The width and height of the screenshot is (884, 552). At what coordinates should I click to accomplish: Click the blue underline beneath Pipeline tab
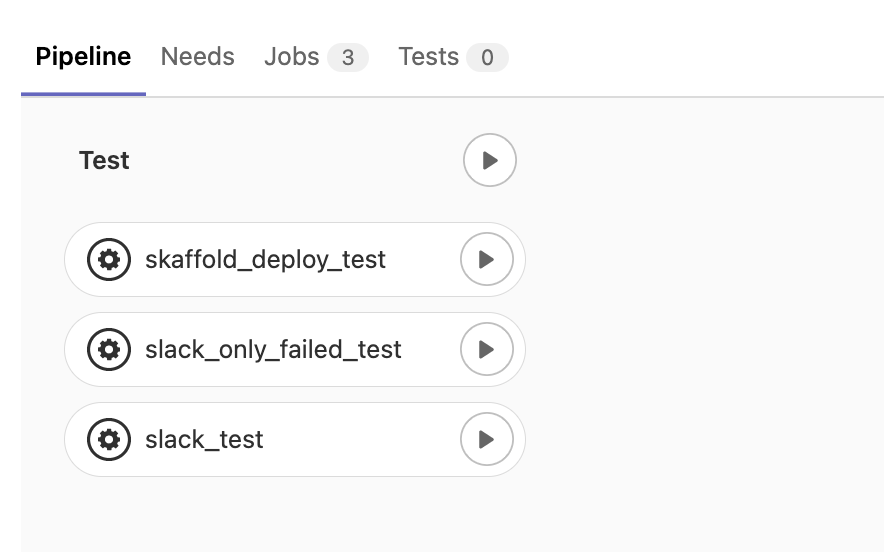click(83, 94)
